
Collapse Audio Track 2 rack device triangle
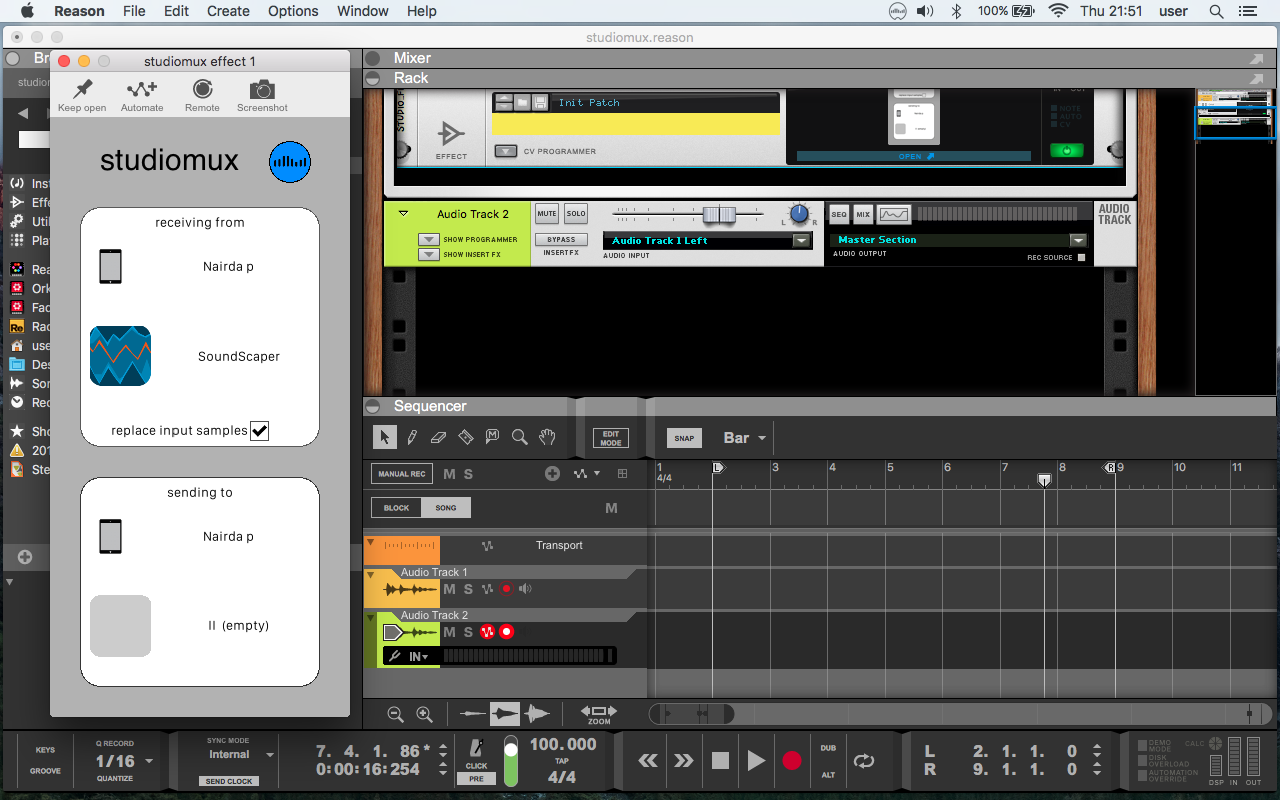pos(403,214)
